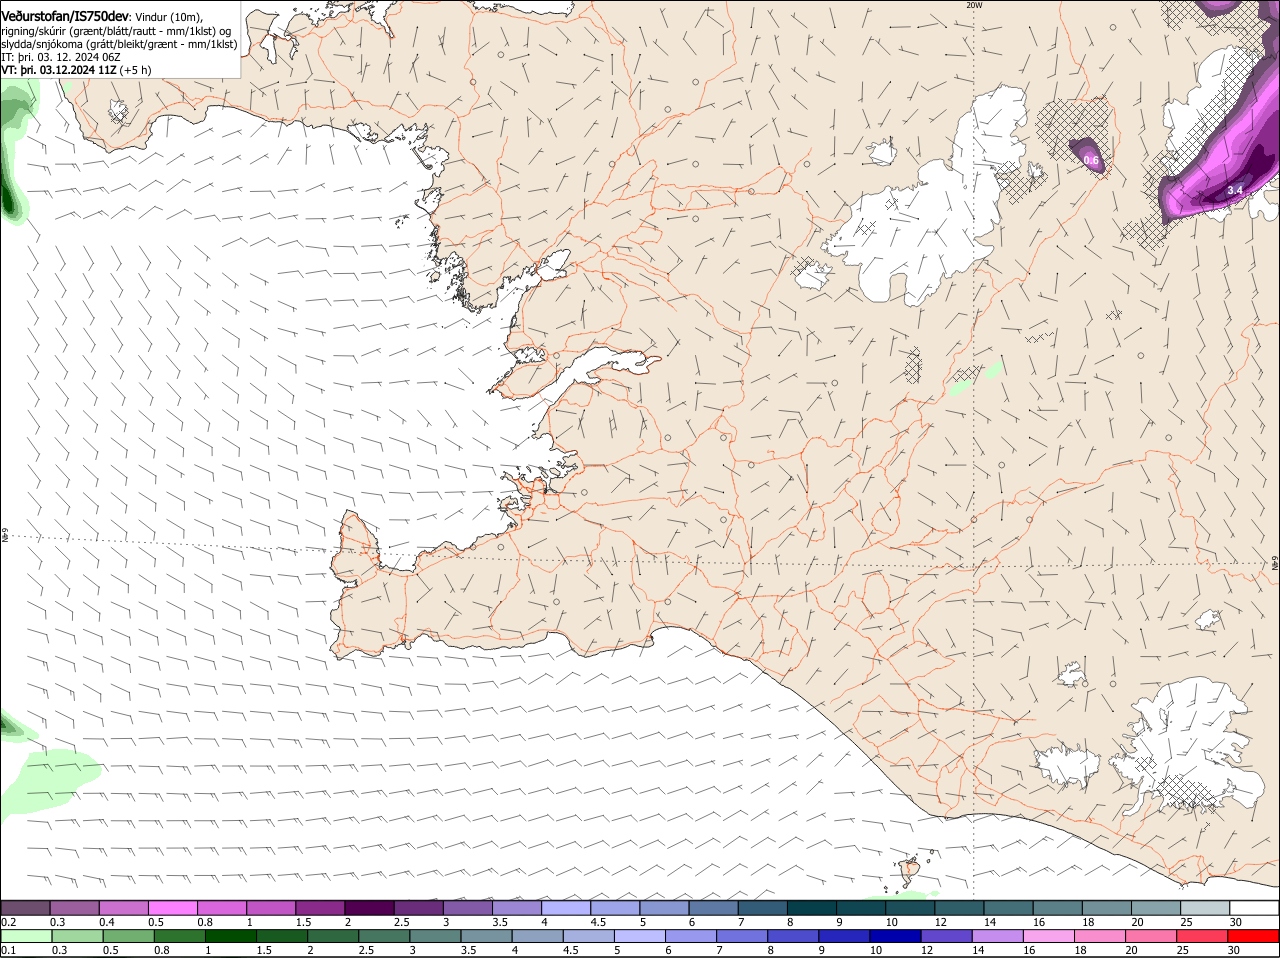The height and width of the screenshot is (958, 1280).
Task: Click the lower legend swatch labeled 2.5
Action: [x=384, y=936]
